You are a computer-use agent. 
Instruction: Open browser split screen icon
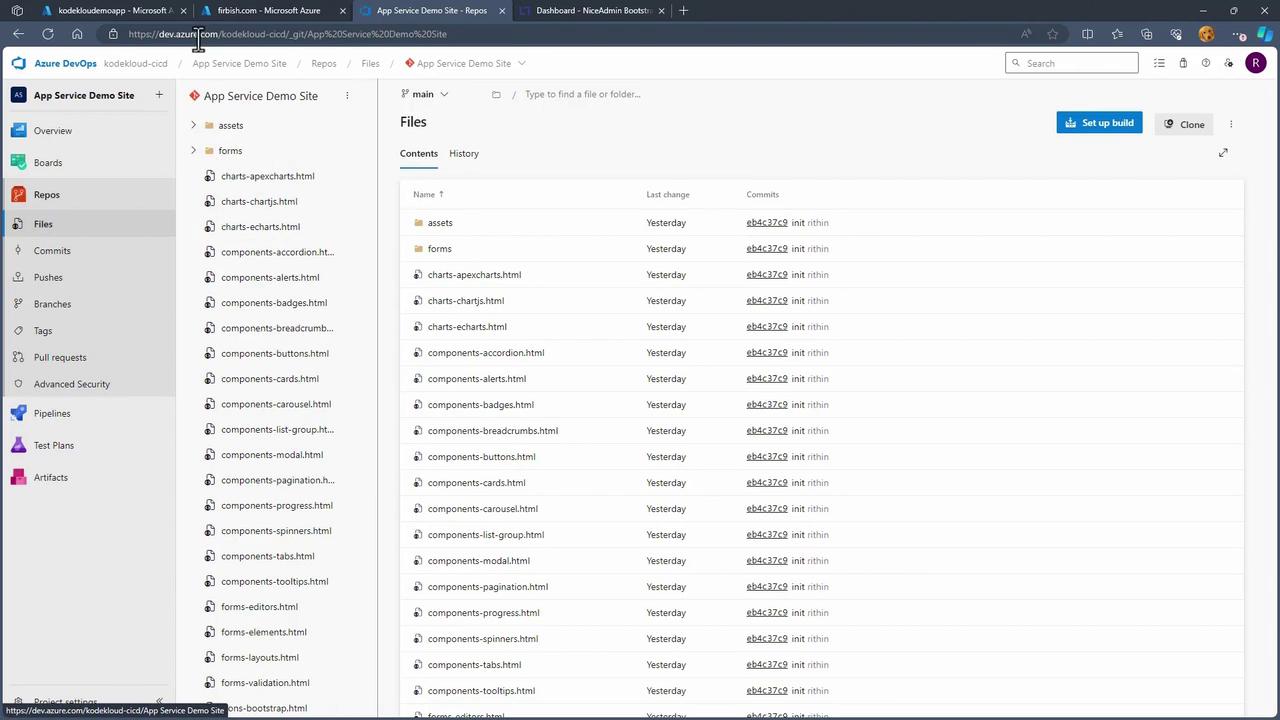pyautogui.click(x=1087, y=34)
